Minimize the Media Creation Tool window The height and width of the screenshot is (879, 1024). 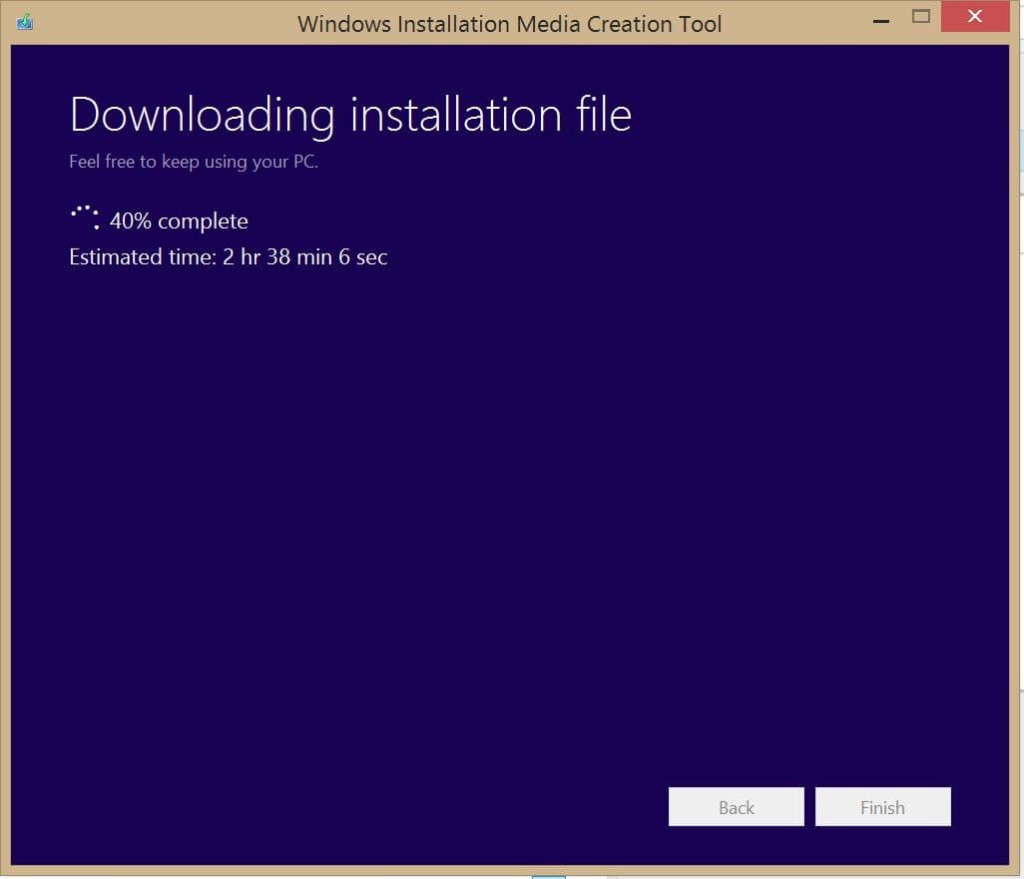point(881,21)
